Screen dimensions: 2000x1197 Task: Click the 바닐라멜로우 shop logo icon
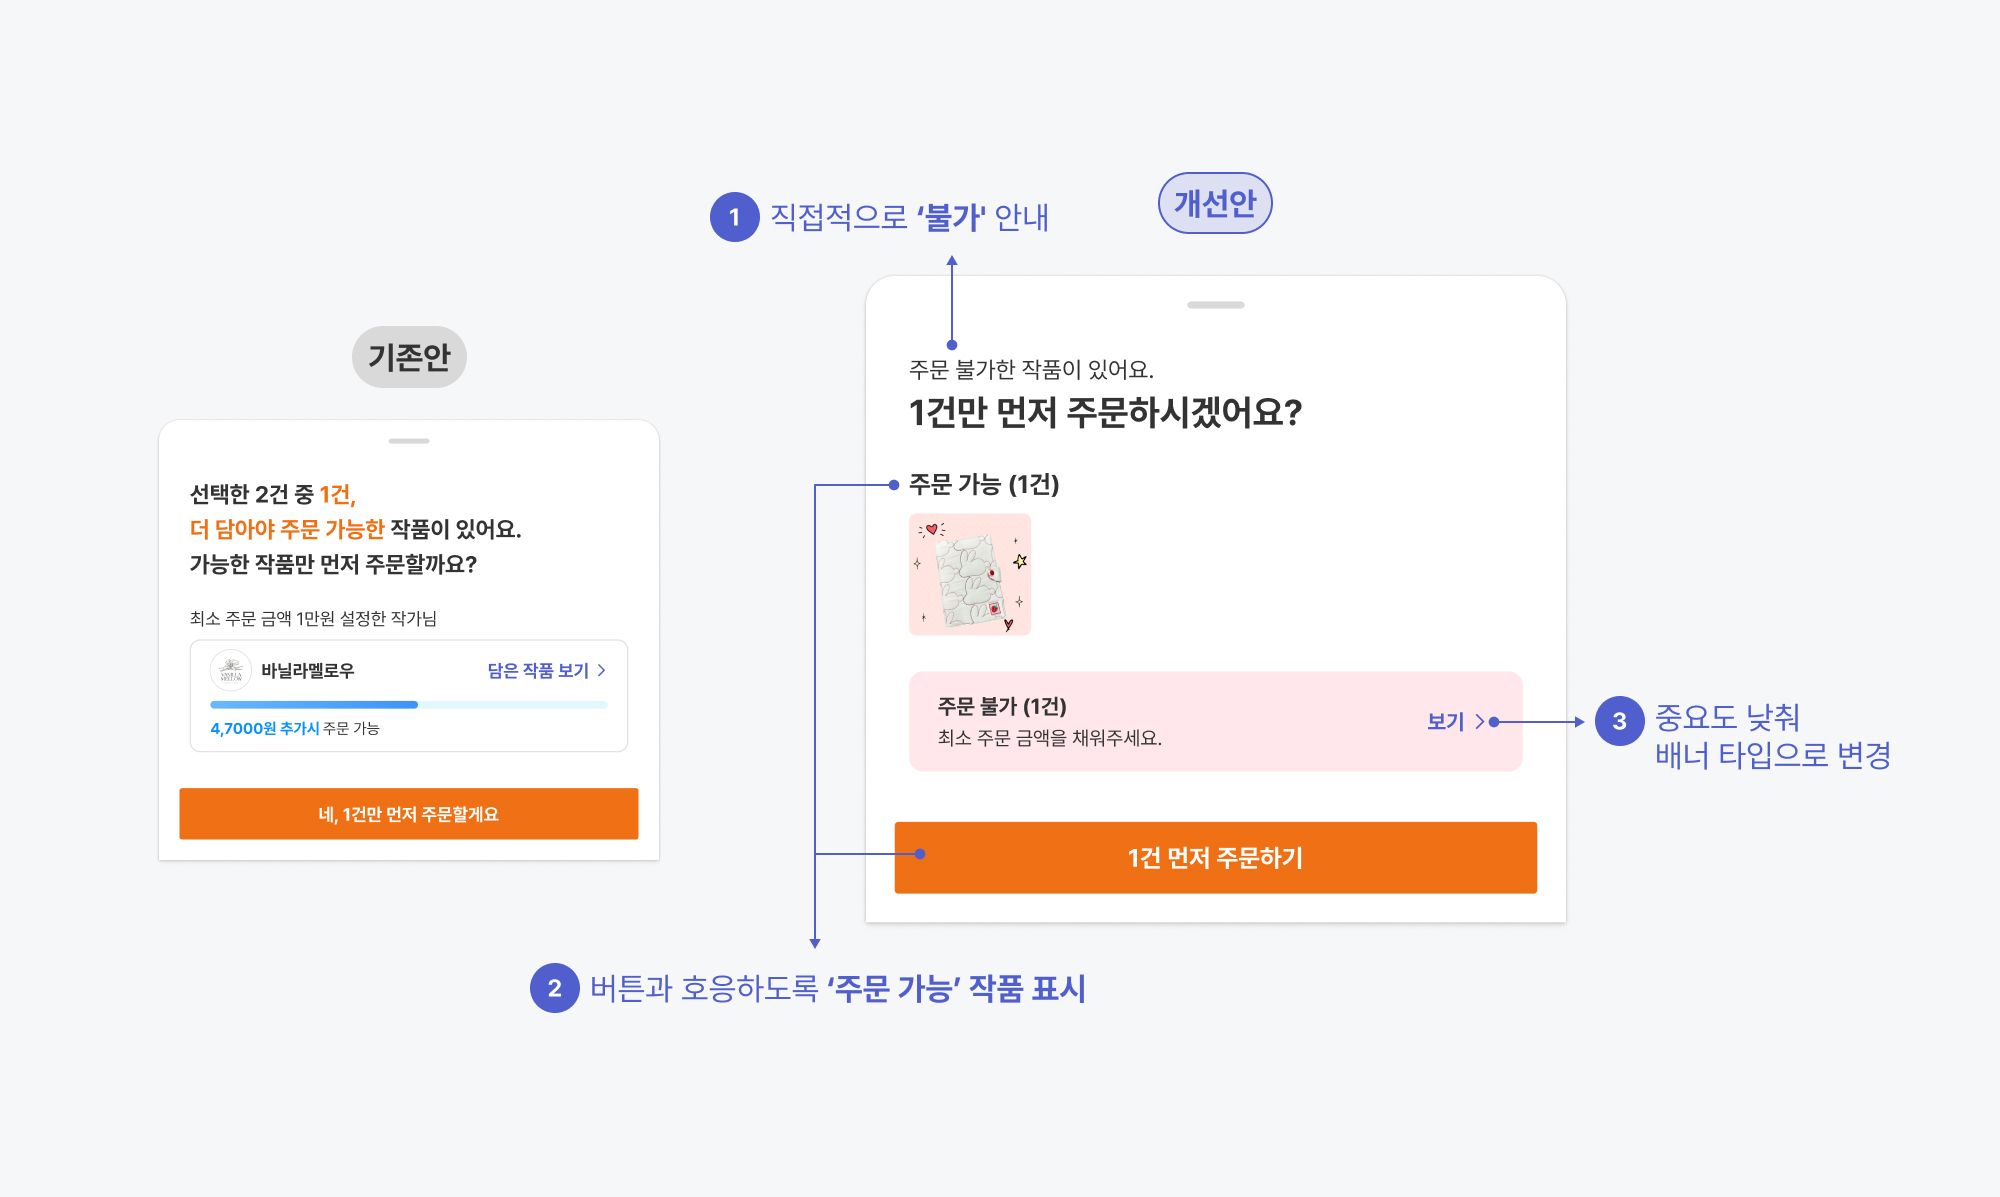pyautogui.click(x=231, y=671)
